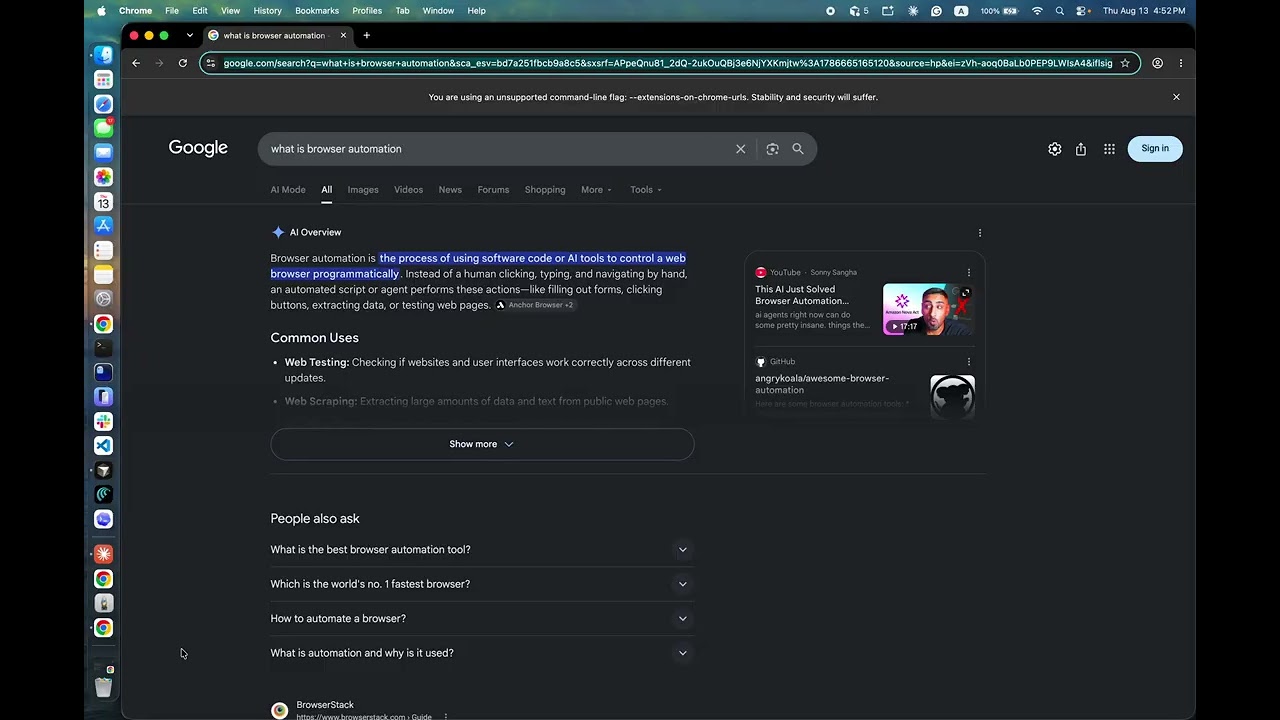
Task: Click the GitHub repository thumbnail
Action: point(952,397)
